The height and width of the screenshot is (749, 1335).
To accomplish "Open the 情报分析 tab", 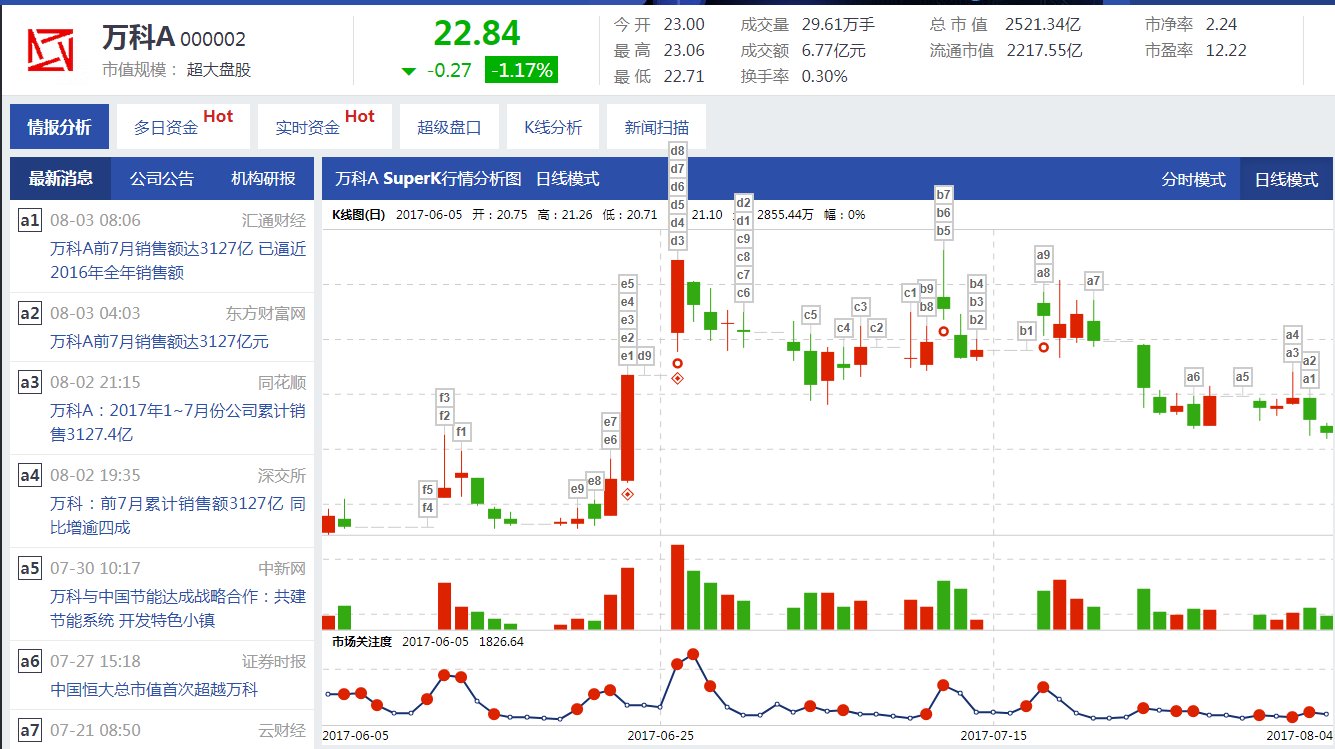I will pyautogui.click(x=59, y=127).
